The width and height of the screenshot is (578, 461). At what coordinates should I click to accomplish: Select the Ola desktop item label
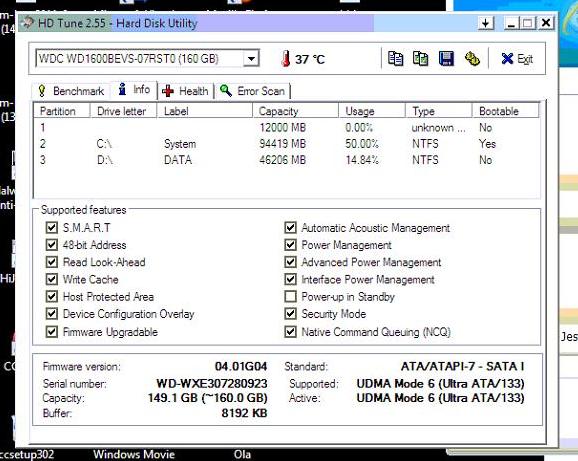pyautogui.click(x=242, y=454)
